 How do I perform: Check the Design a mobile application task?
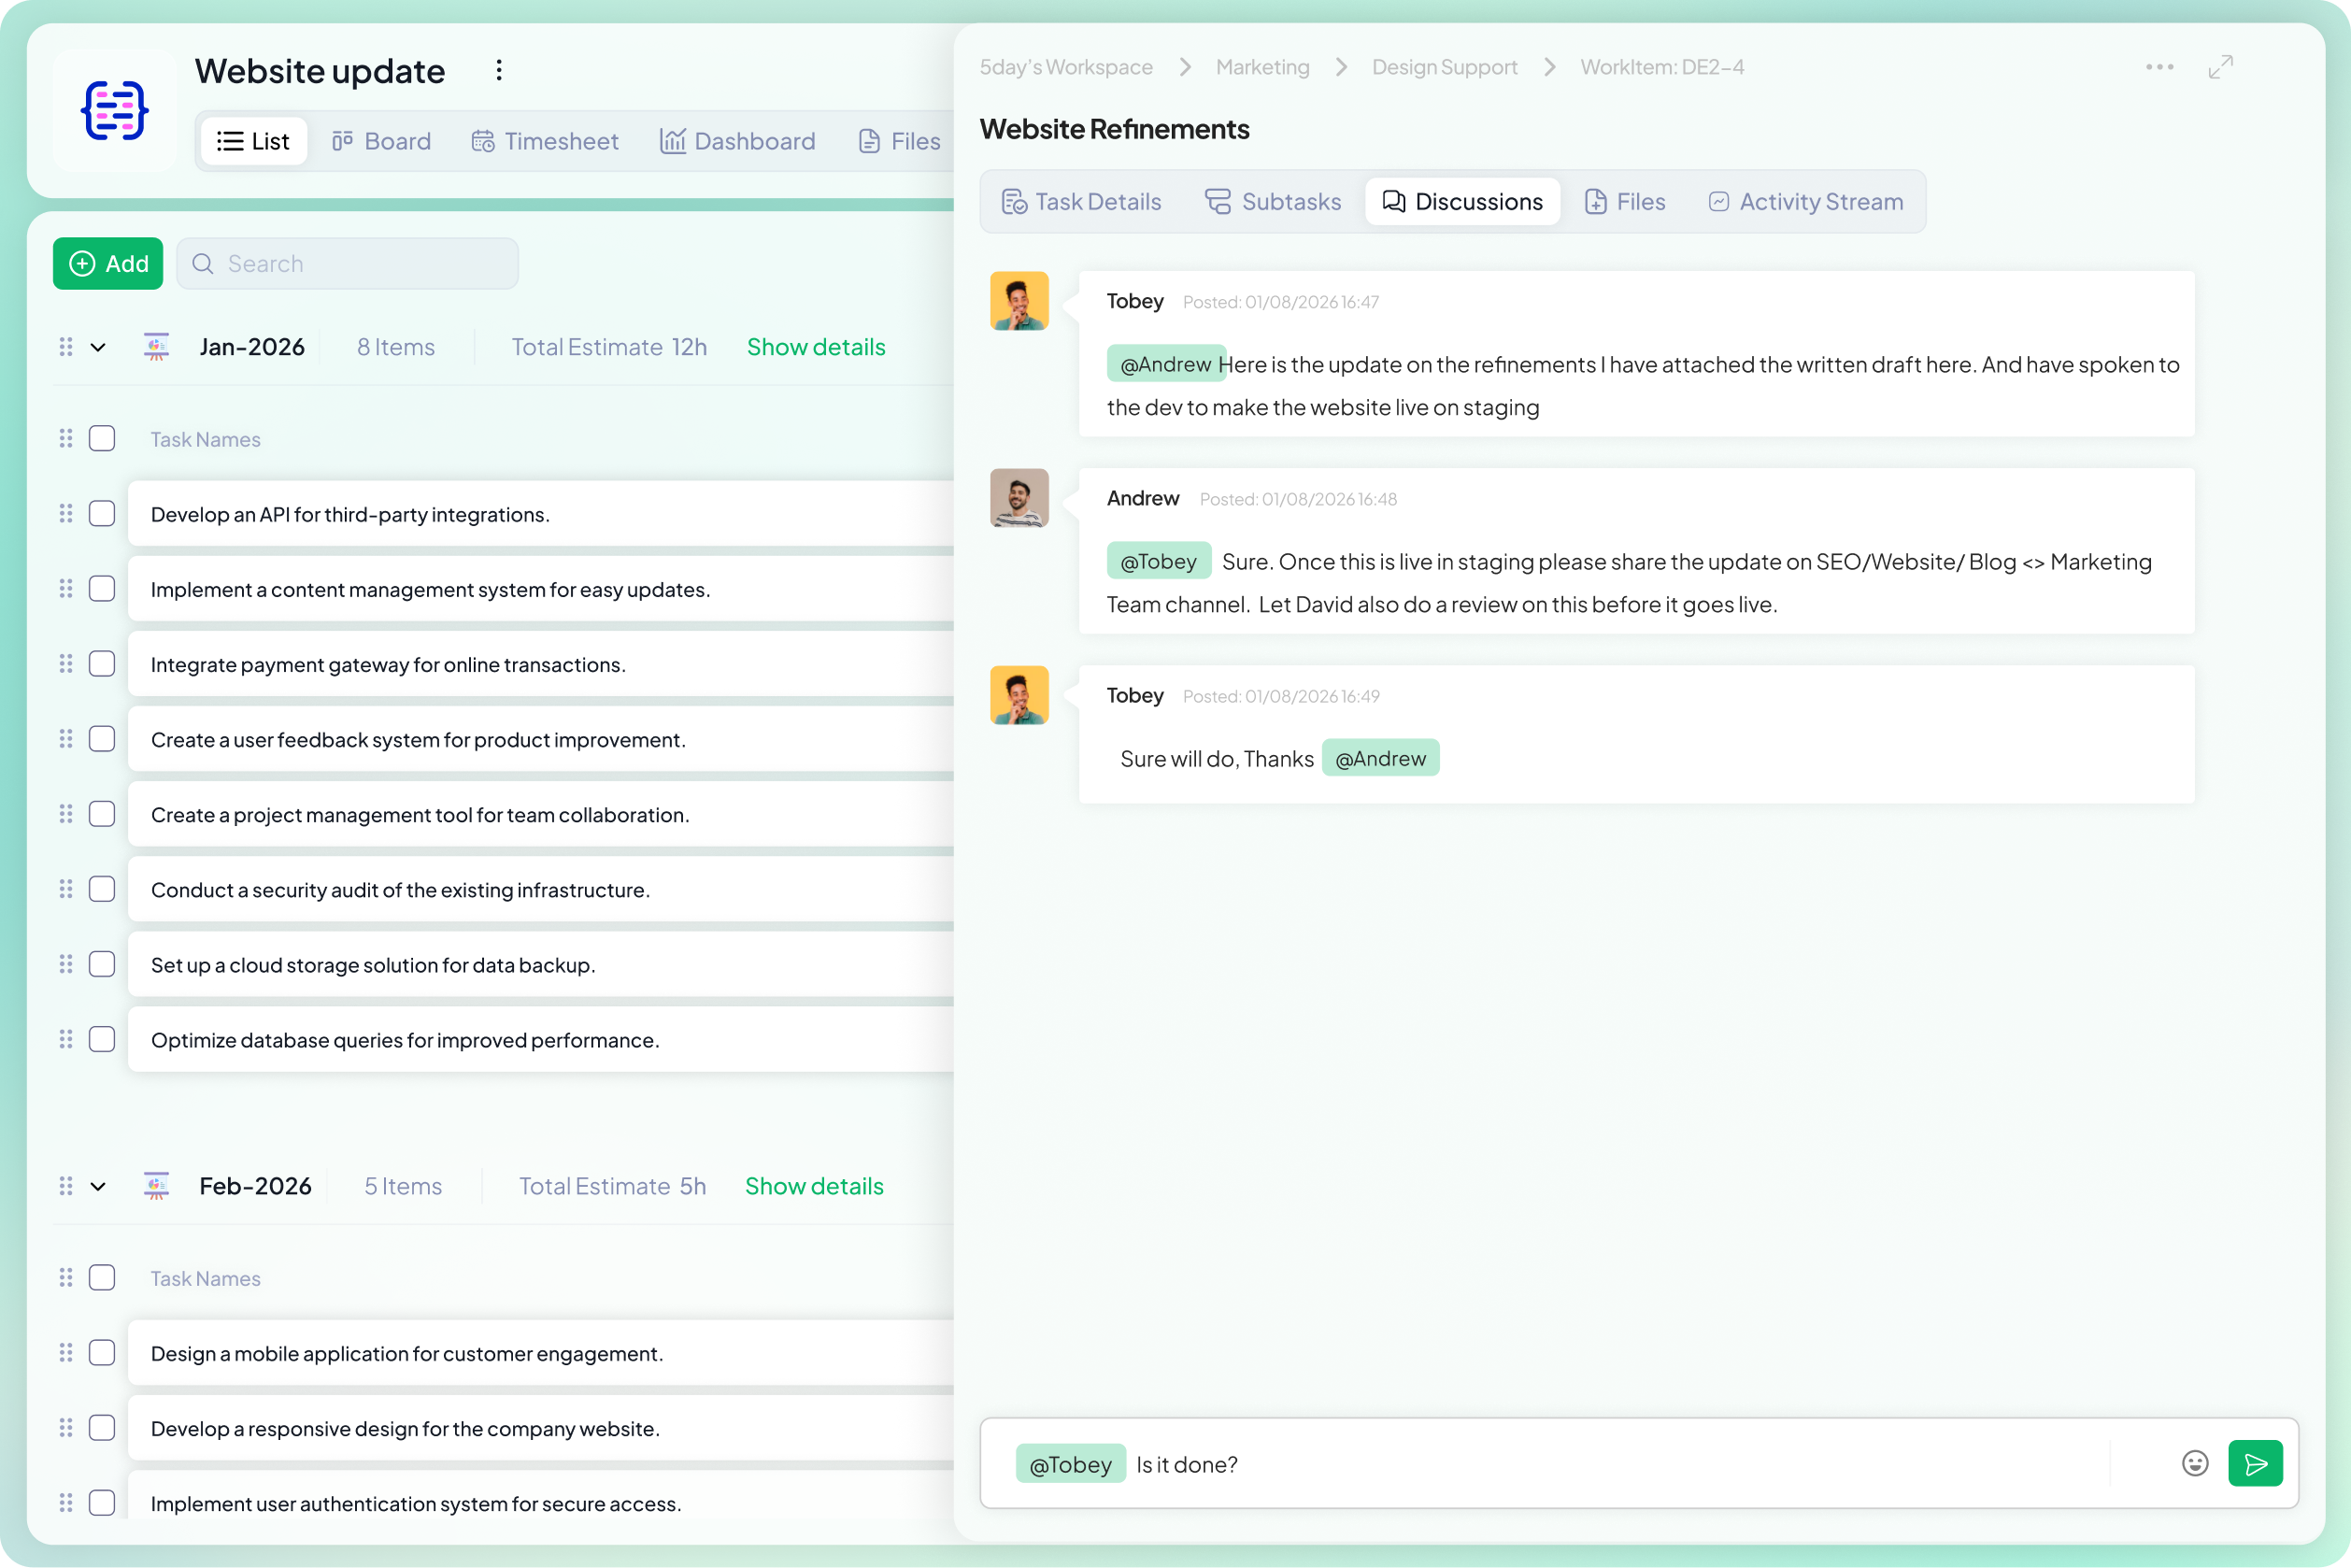(102, 1352)
